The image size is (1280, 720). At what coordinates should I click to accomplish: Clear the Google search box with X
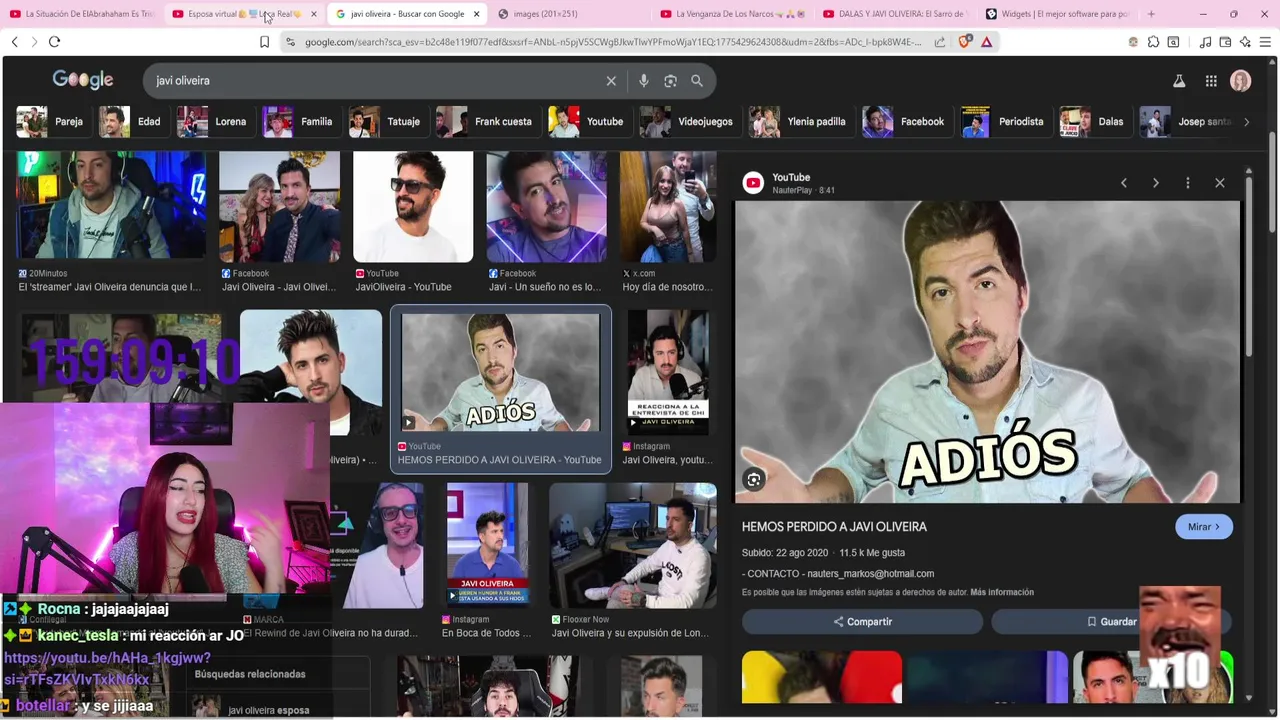tap(611, 81)
